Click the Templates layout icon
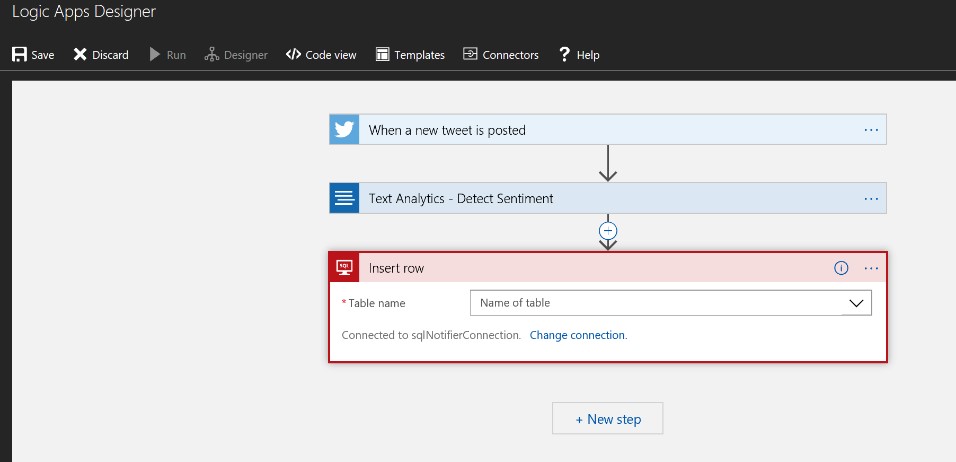 382,54
